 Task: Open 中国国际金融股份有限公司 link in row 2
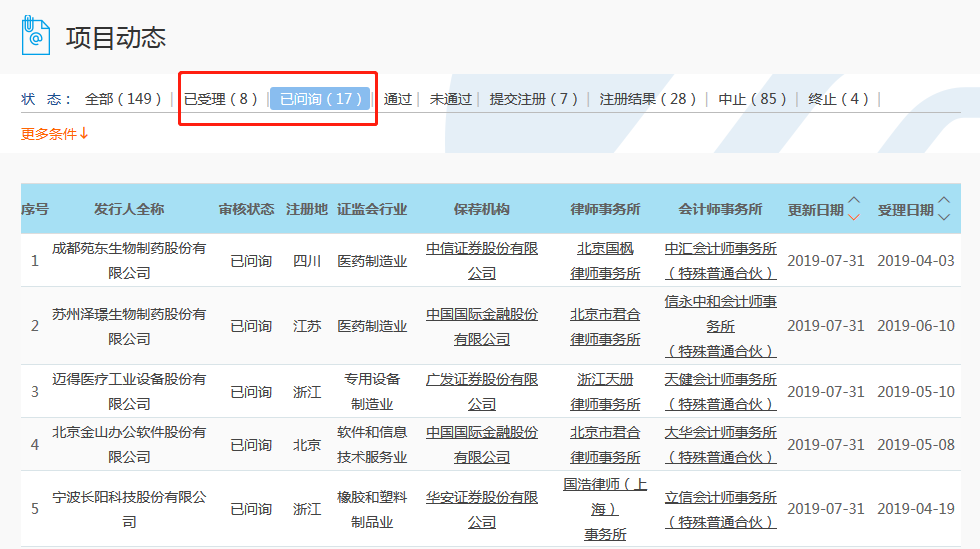point(482,326)
